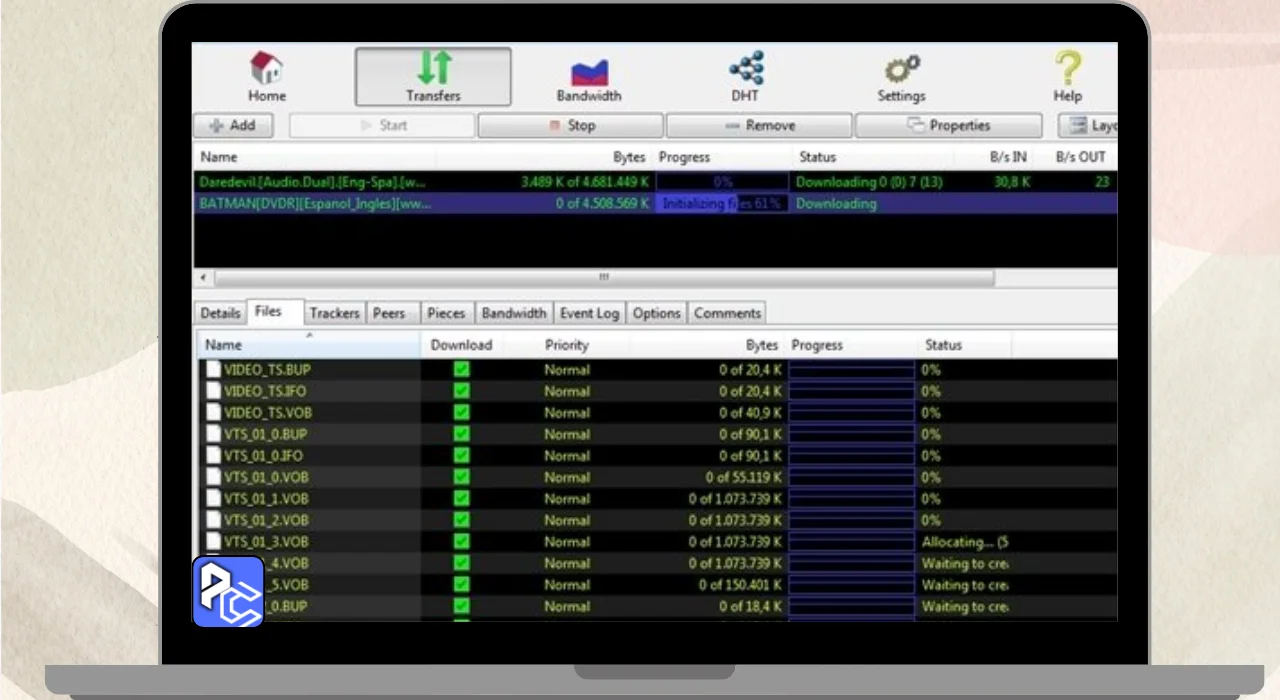
Task: Click left arrow of horizontal scrollbar
Action: (x=204, y=278)
